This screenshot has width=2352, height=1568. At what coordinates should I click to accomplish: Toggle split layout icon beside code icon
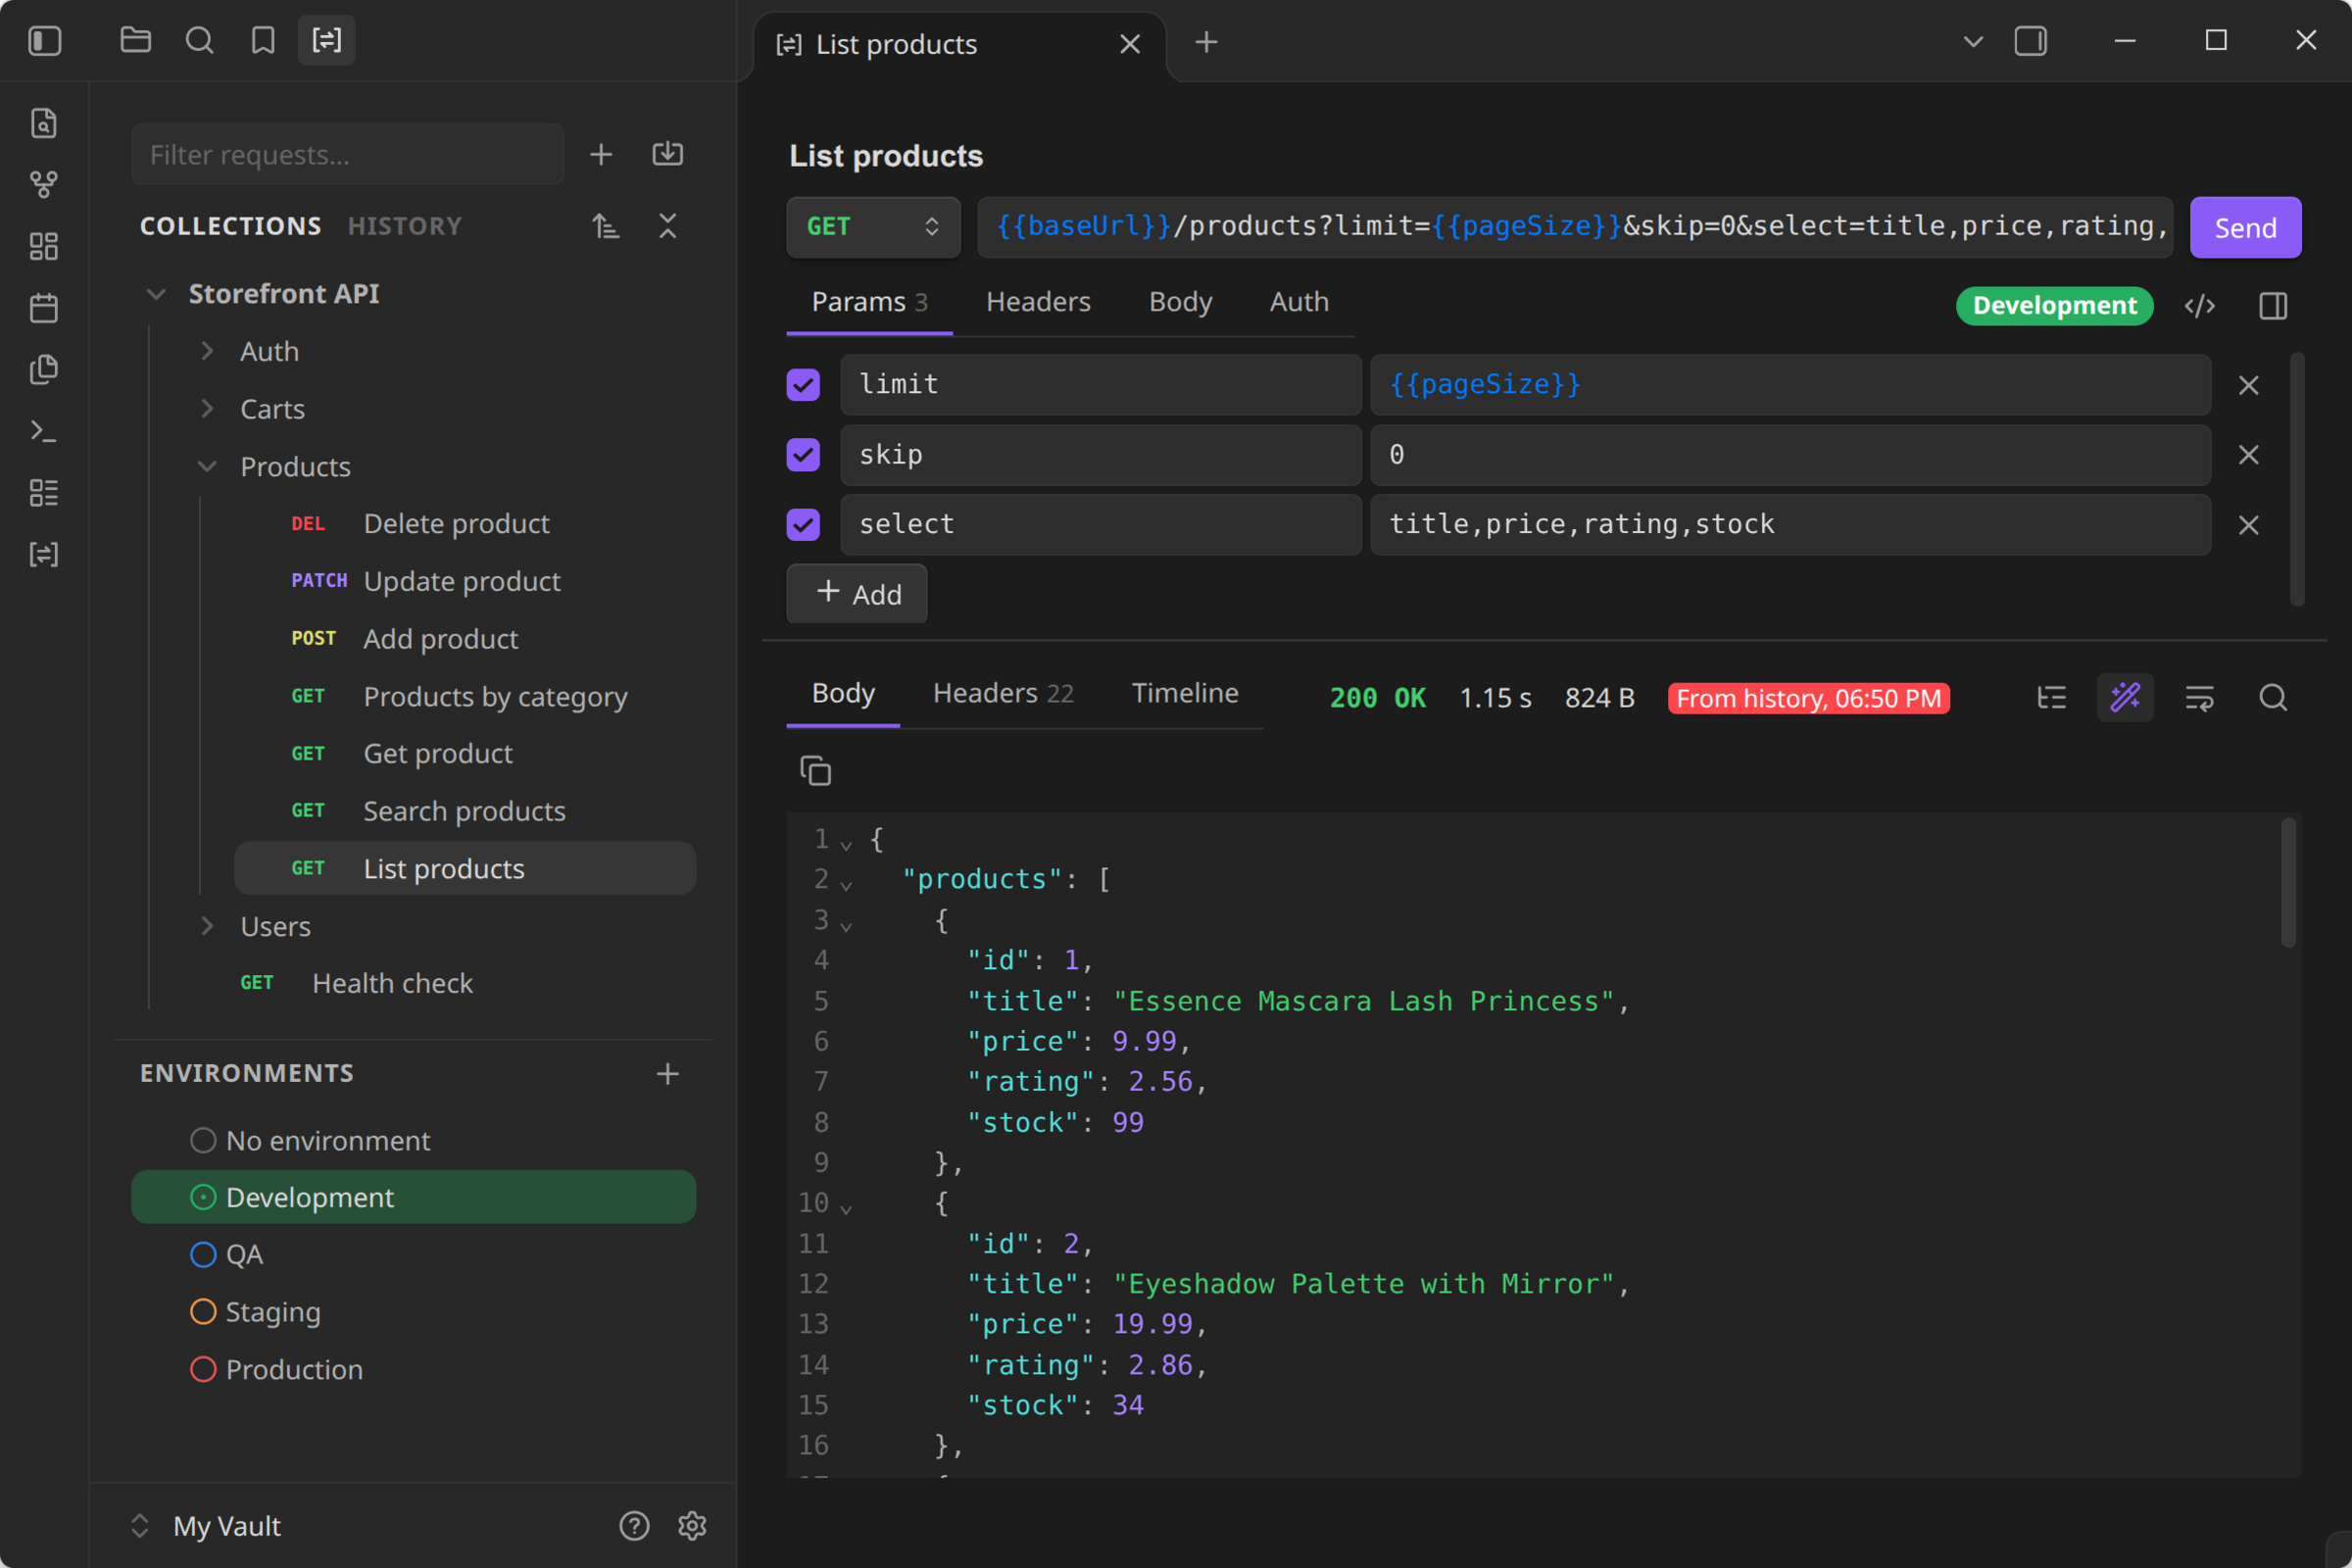click(2273, 306)
